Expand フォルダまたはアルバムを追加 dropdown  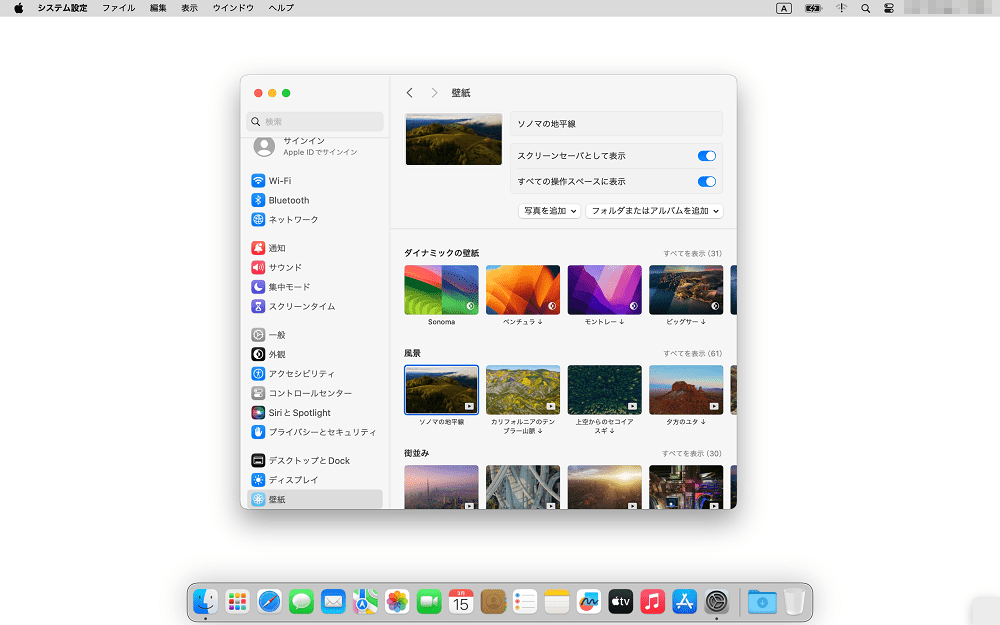(654, 210)
